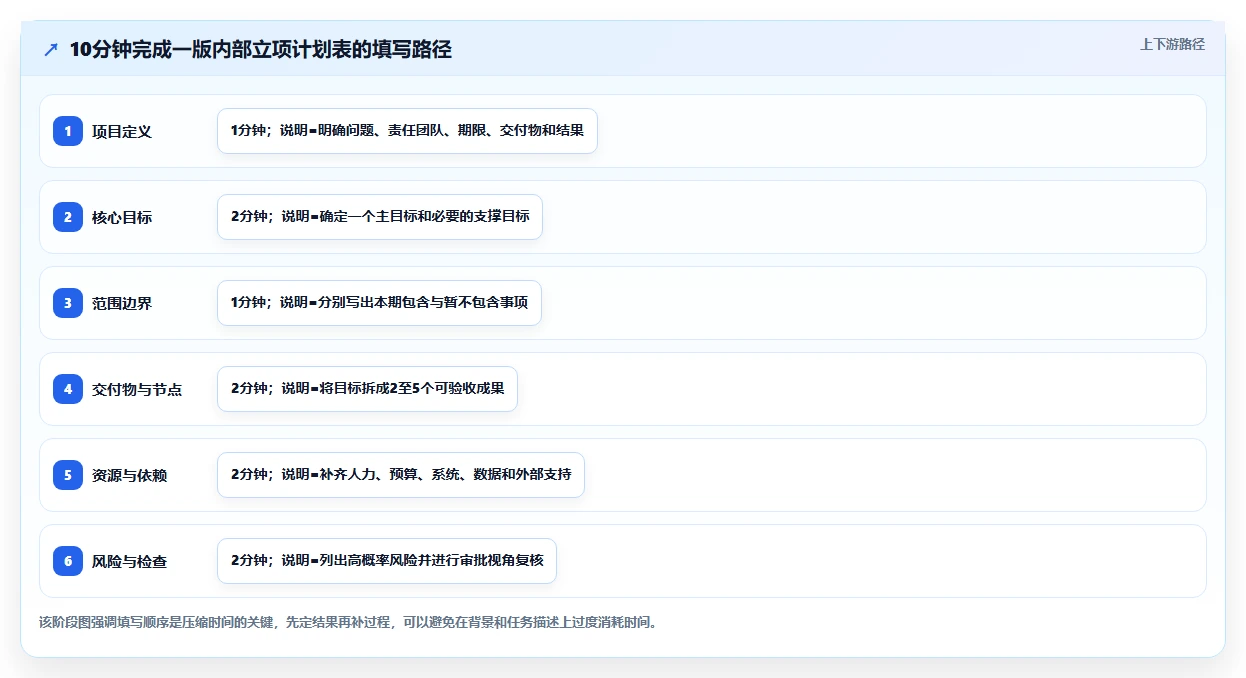Click the step 3 number badge

click(x=68, y=303)
